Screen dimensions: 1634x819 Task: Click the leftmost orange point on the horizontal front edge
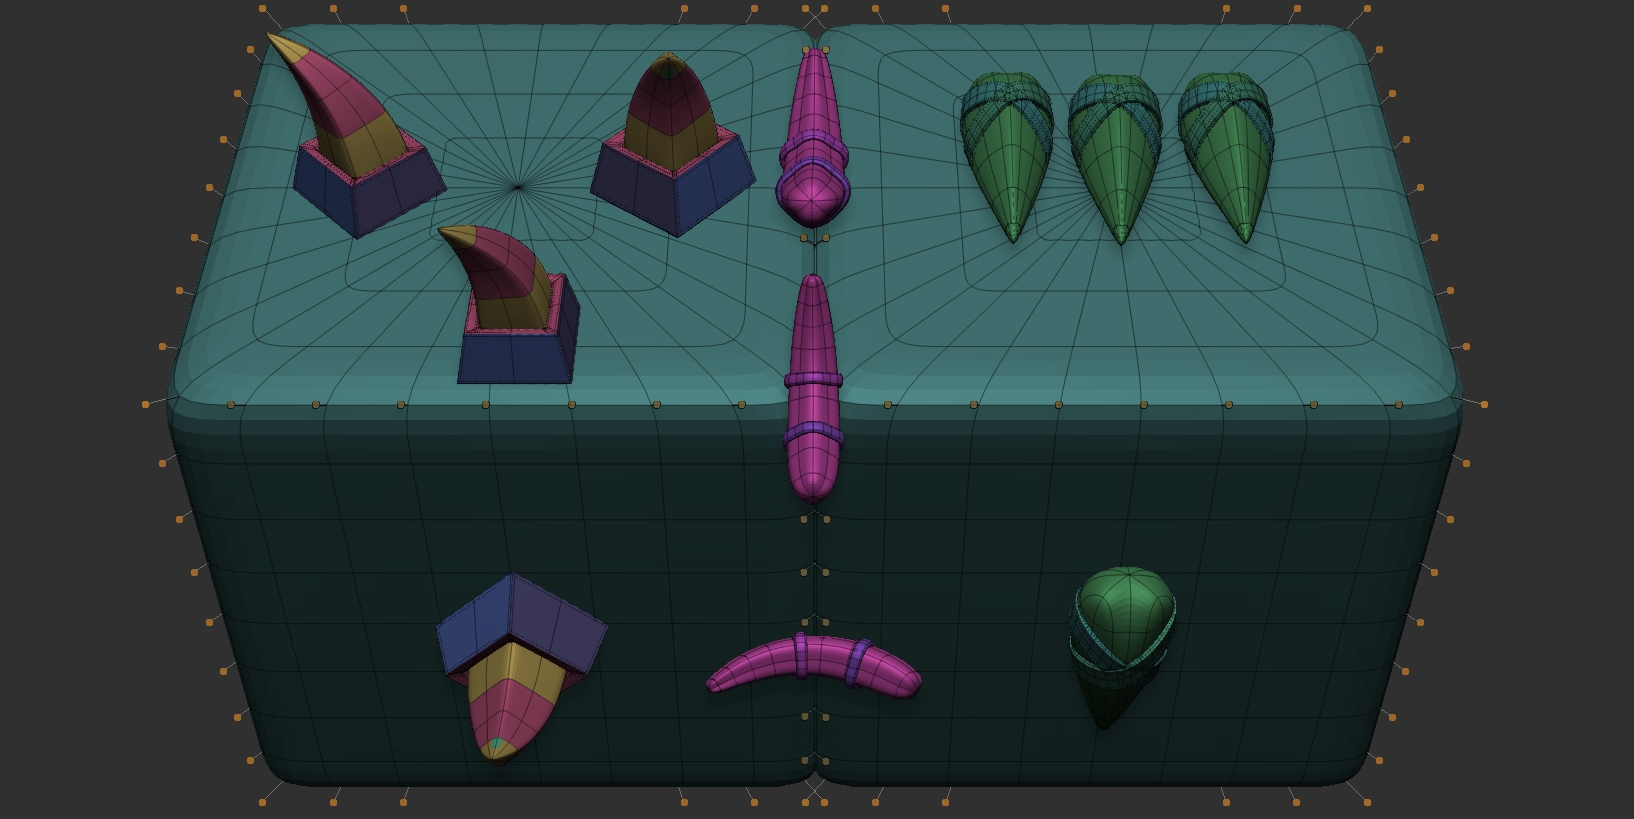(x=146, y=404)
